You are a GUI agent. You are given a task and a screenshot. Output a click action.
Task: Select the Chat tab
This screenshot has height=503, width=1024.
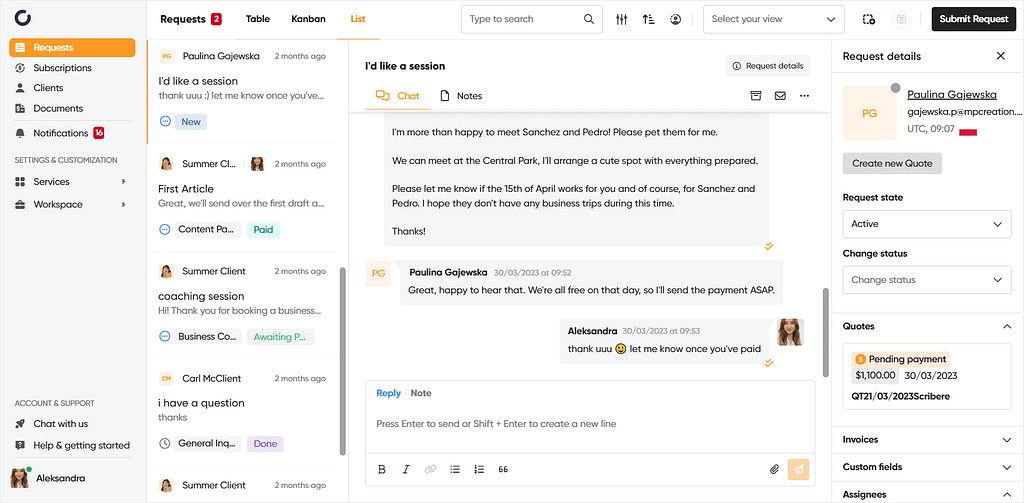(397, 96)
